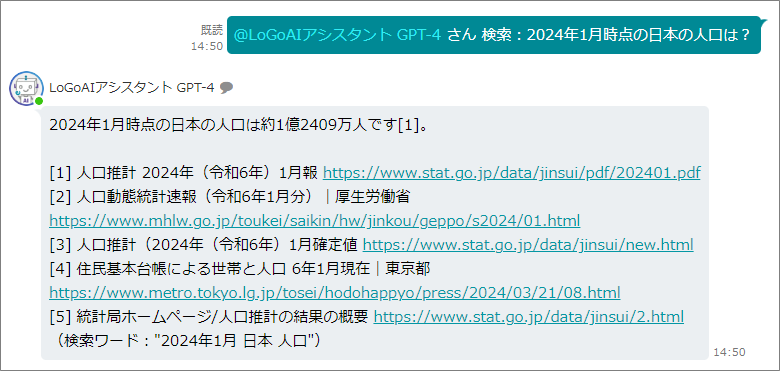The height and width of the screenshot is (371, 780).
Task: Click the 既読 read-receipt label
Action: point(212,30)
